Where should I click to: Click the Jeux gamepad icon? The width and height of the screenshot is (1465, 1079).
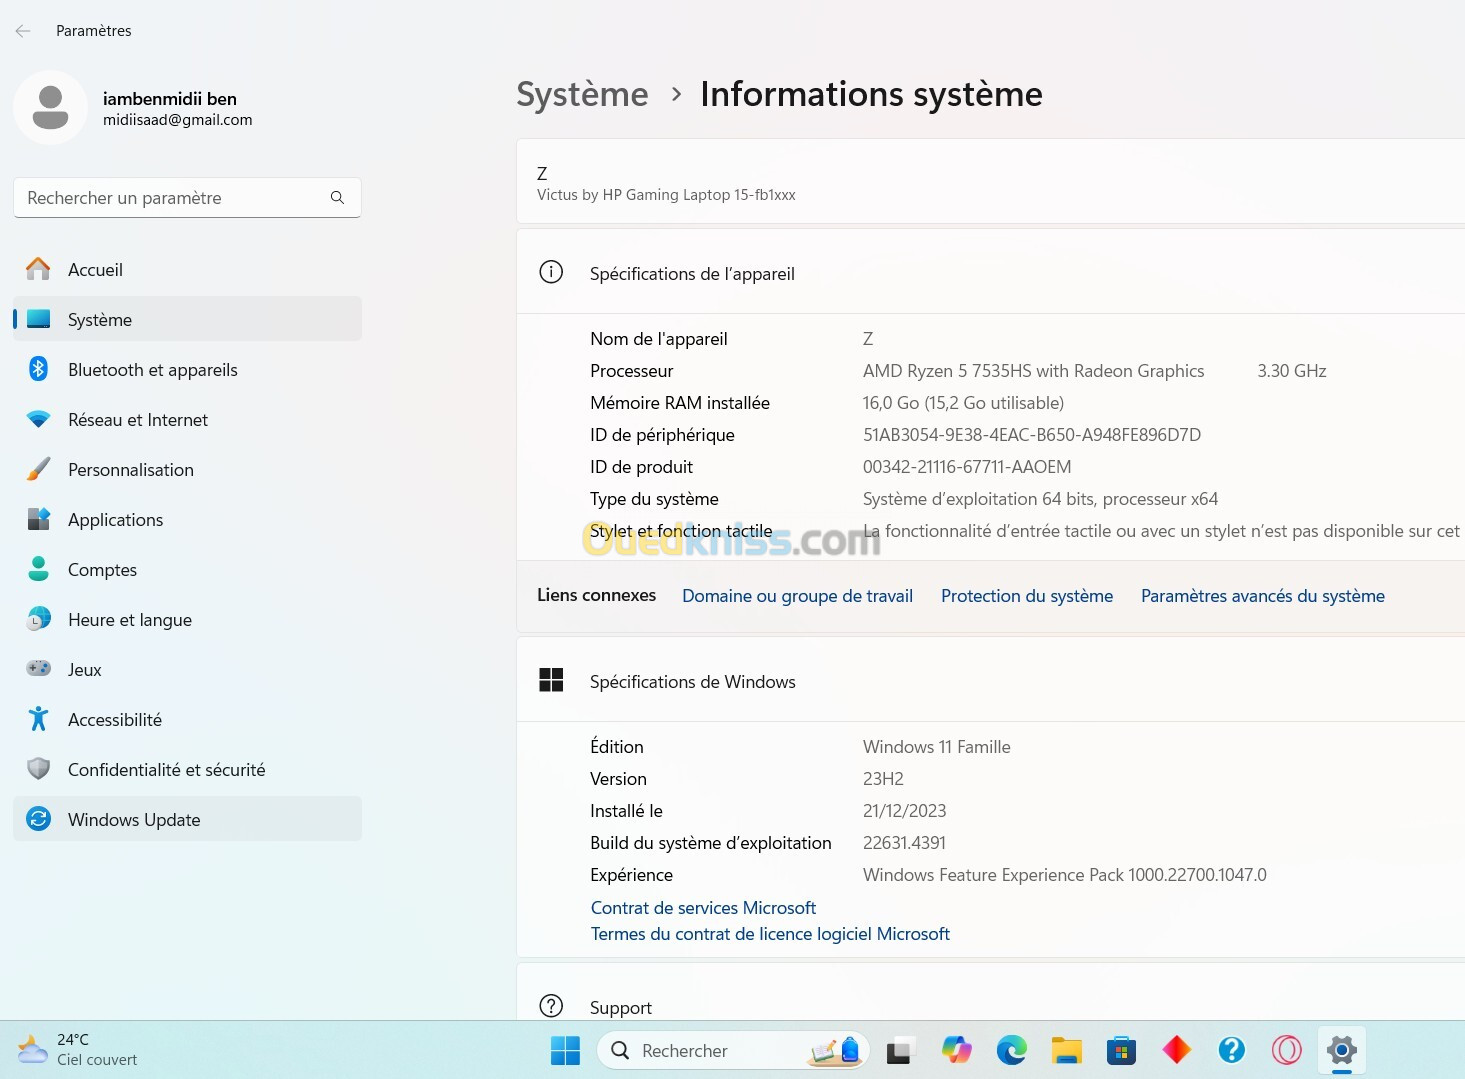pos(38,668)
